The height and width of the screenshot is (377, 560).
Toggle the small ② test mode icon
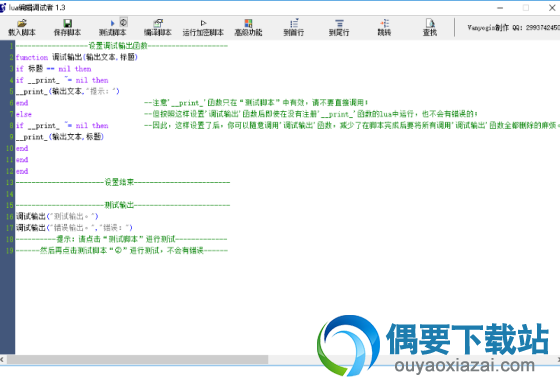point(124,22)
